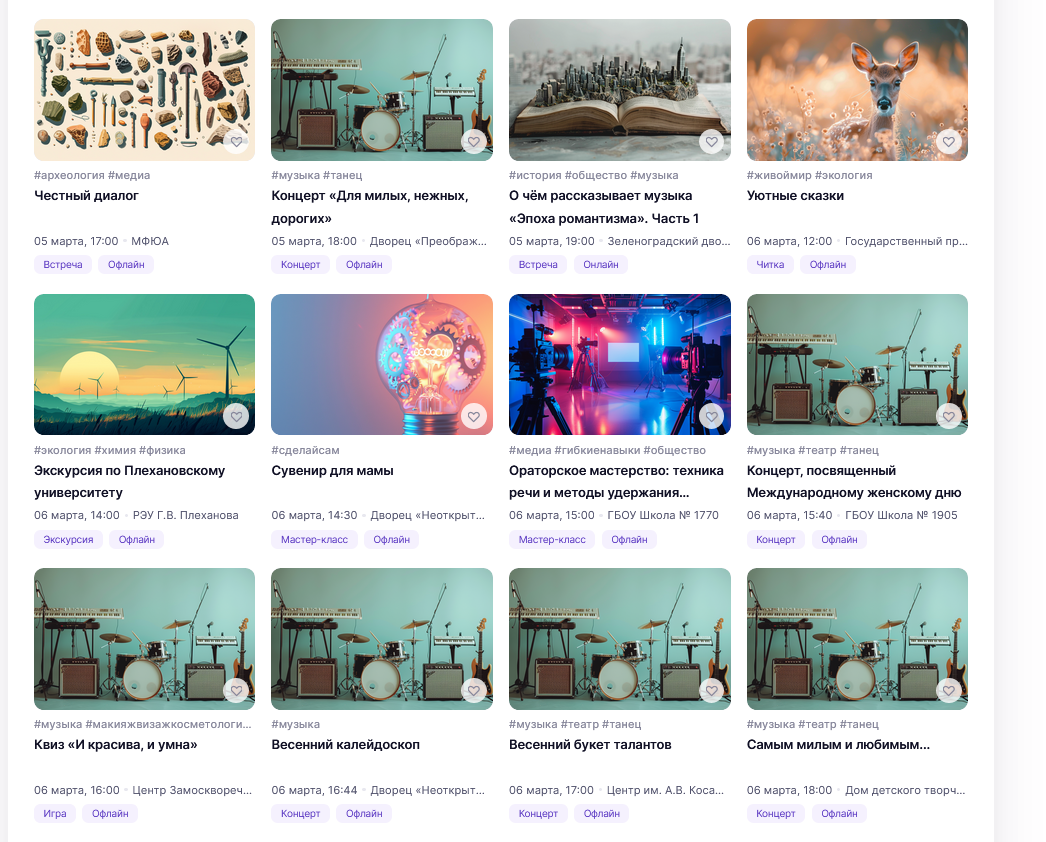The image size is (1046, 842).
Task: Click venue text «МФЮА»
Action: [x=150, y=242]
